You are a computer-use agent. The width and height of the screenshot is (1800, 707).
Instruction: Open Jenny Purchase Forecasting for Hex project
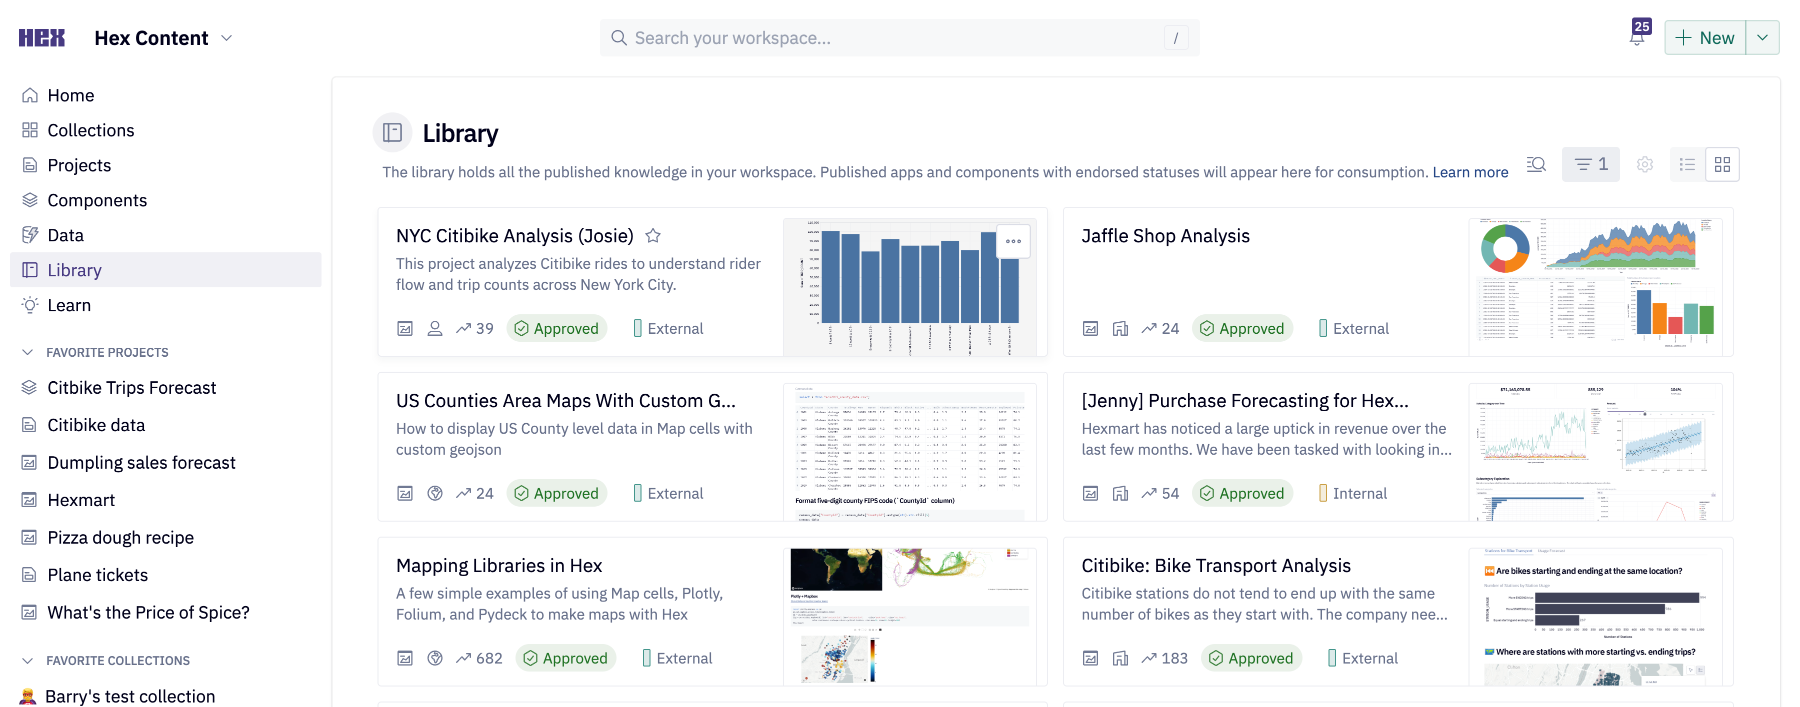1245,401
